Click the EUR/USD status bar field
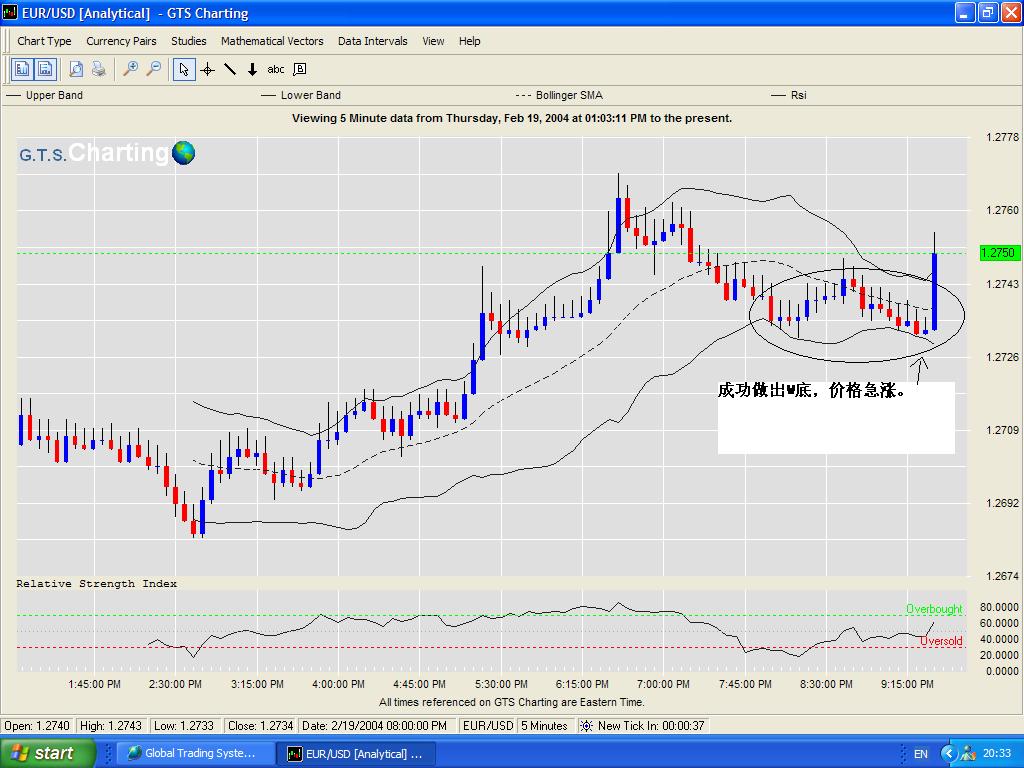1024x768 pixels. pos(488,726)
